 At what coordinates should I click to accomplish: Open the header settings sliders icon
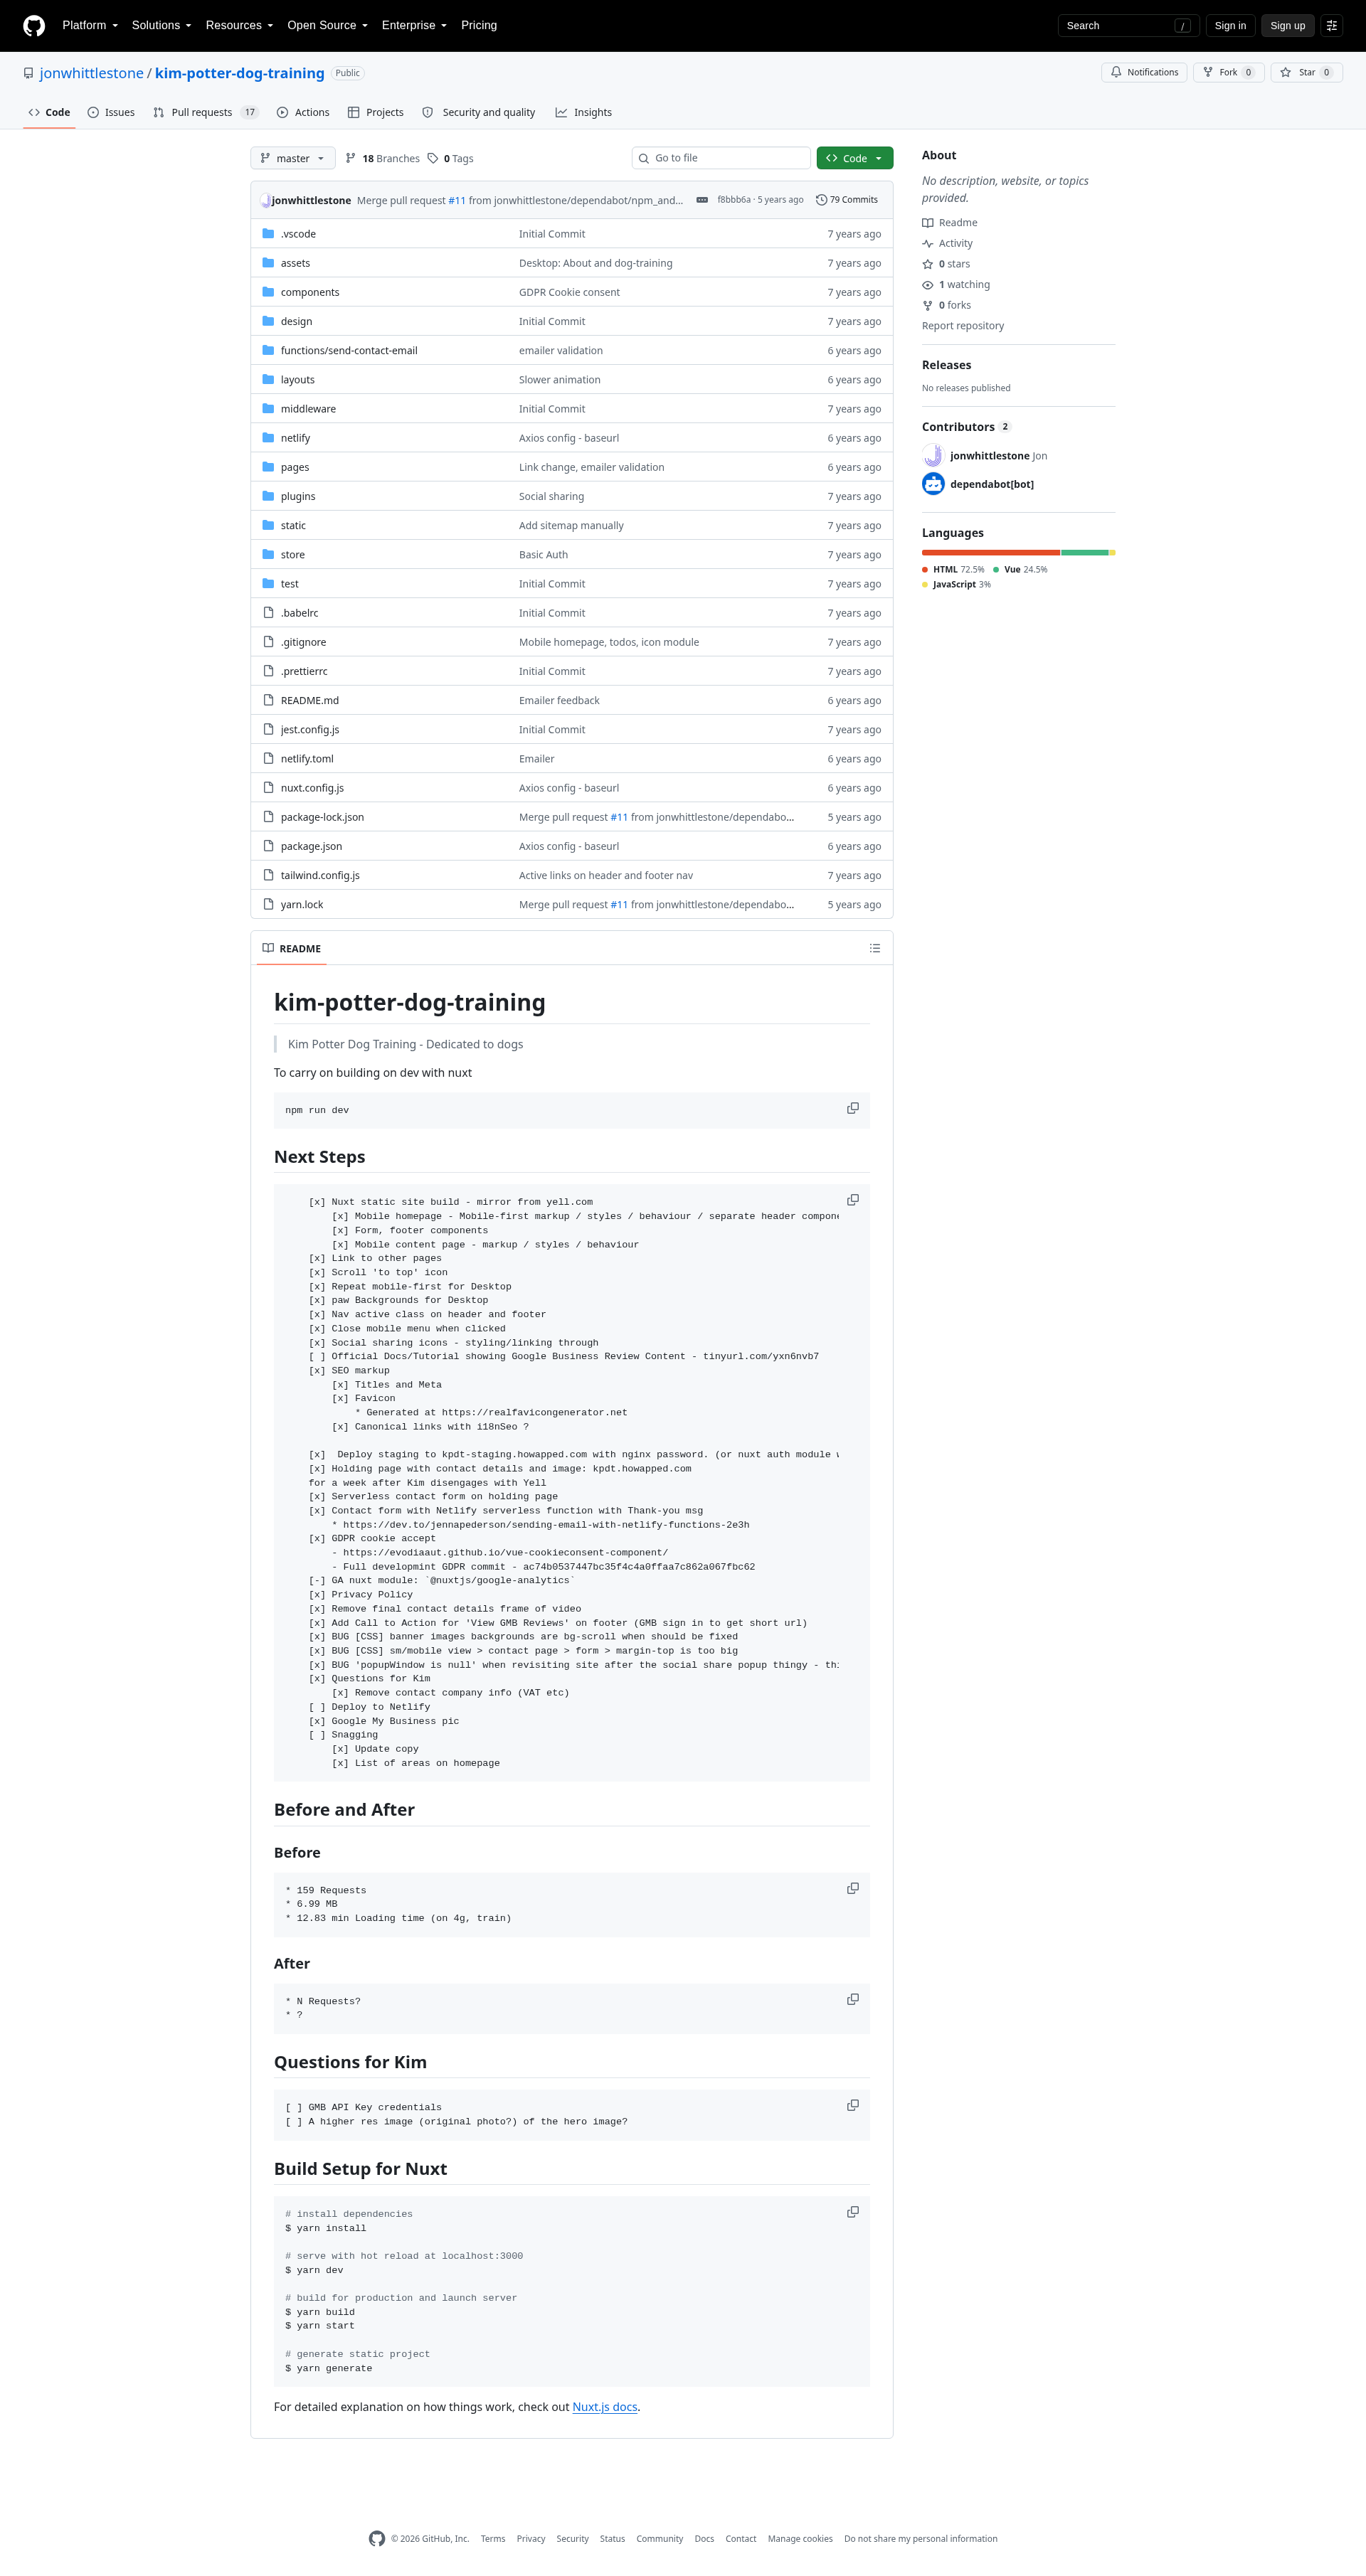click(x=1332, y=26)
